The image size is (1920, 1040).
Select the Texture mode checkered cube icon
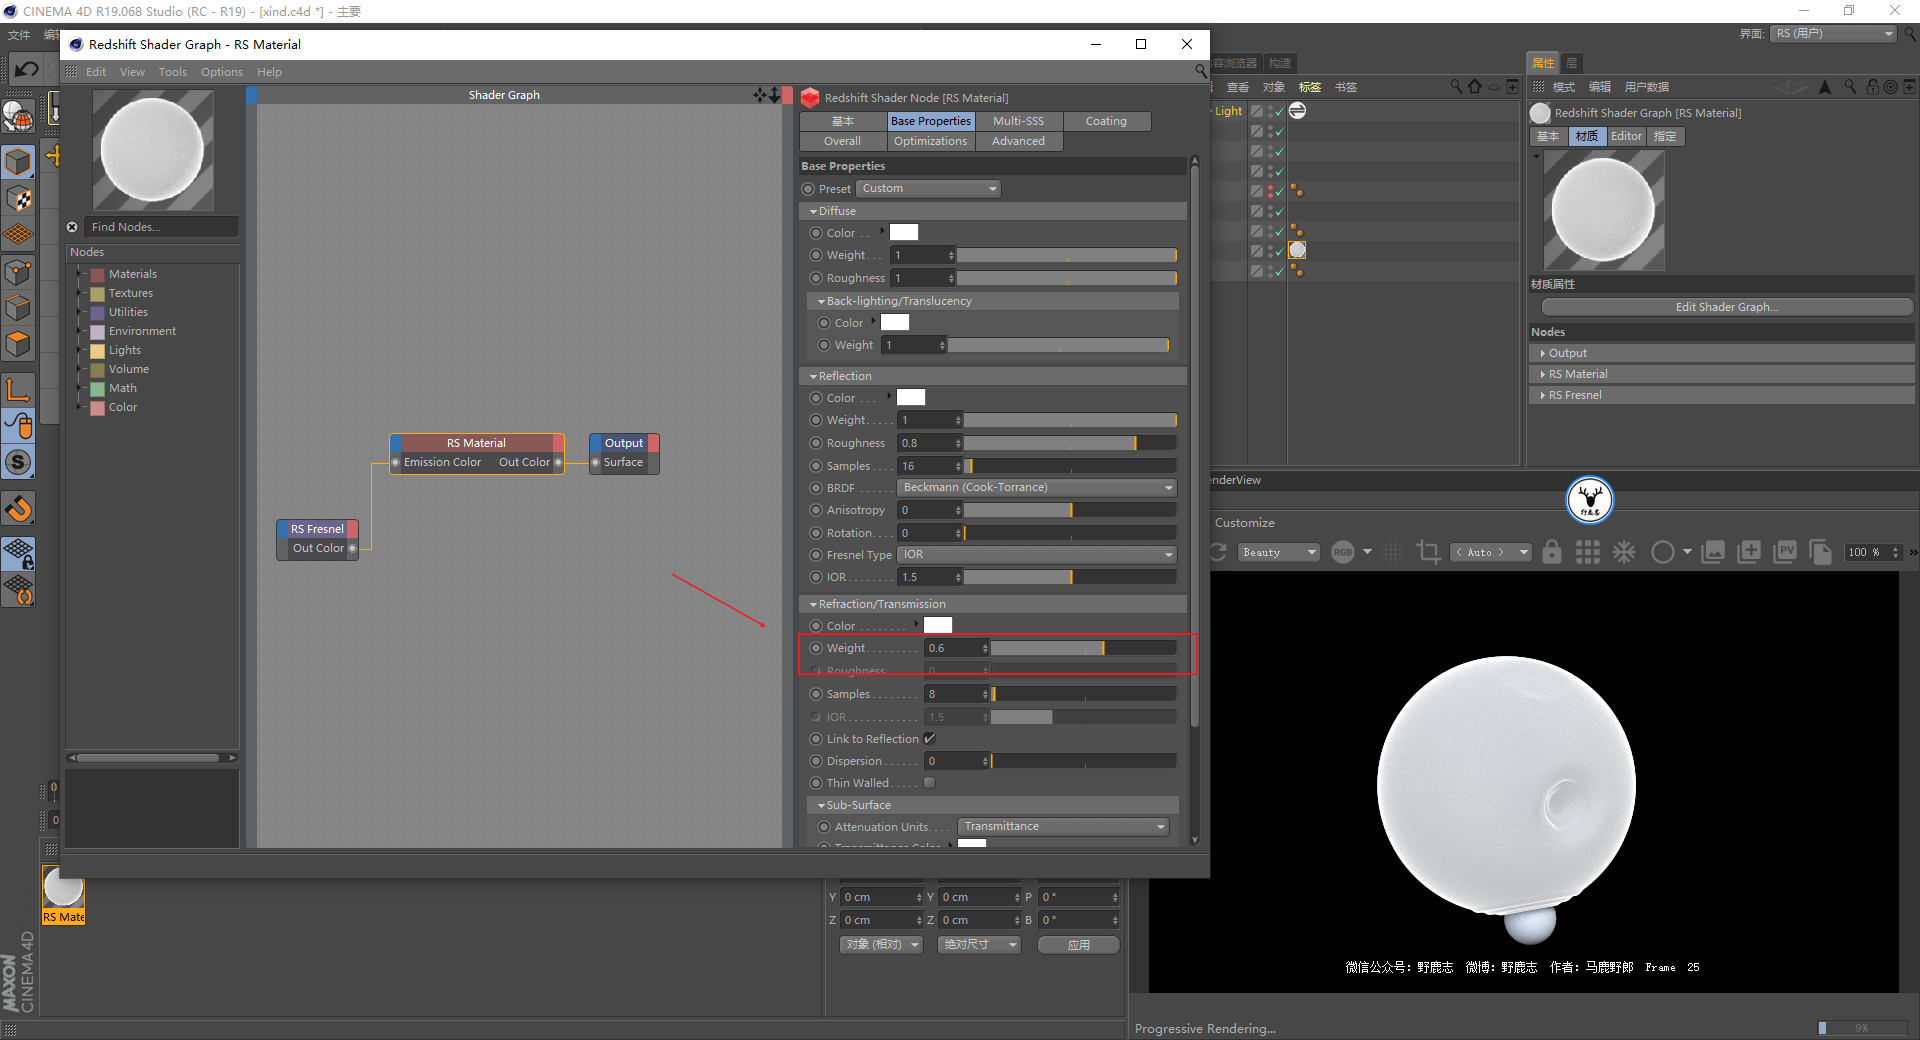[19, 198]
